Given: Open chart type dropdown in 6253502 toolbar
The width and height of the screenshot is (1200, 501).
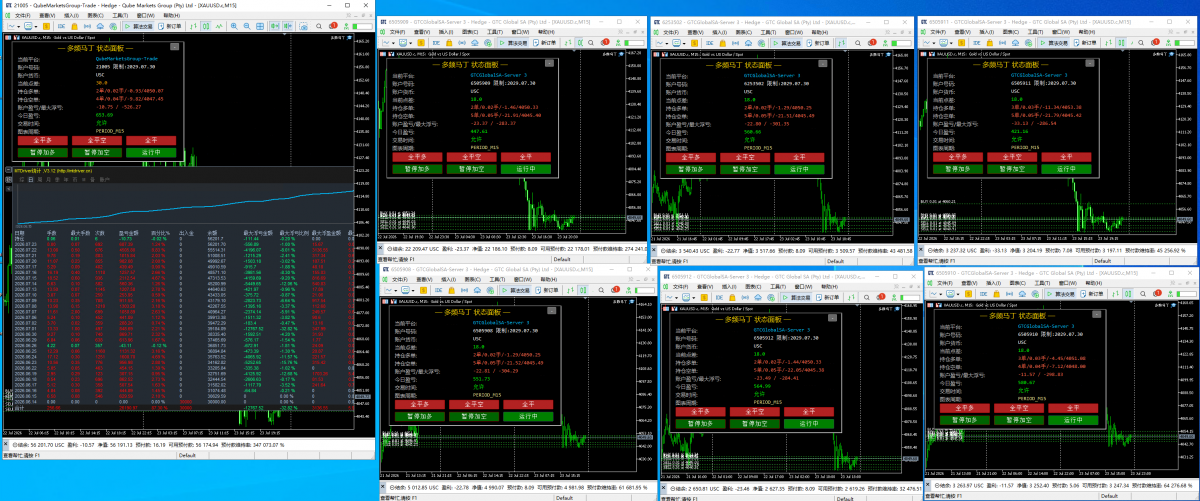Looking at the screenshot, I should pos(662,42).
